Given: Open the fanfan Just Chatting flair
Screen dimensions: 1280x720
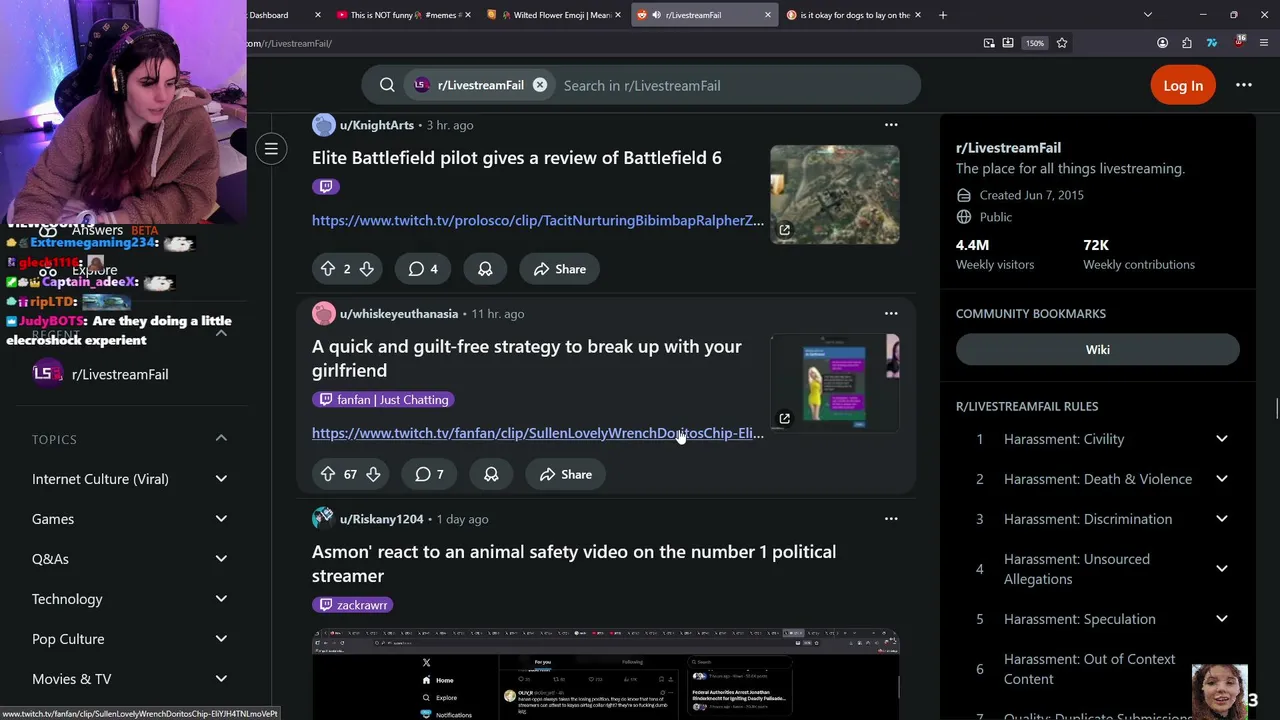Looking at the screenshot, I should pyautogui.click(x=384, y=400).
